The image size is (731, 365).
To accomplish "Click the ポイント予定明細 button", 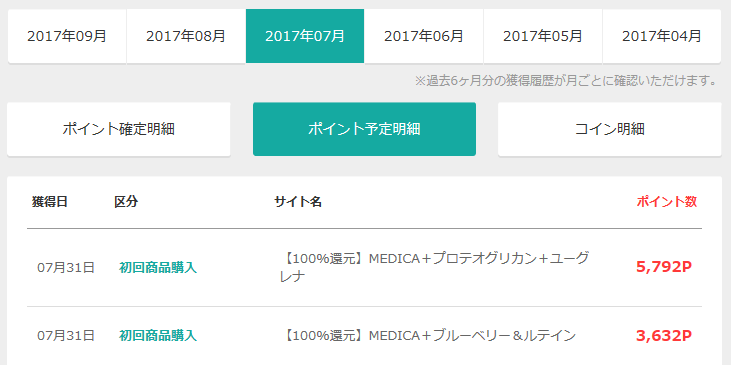I will 364,129.
